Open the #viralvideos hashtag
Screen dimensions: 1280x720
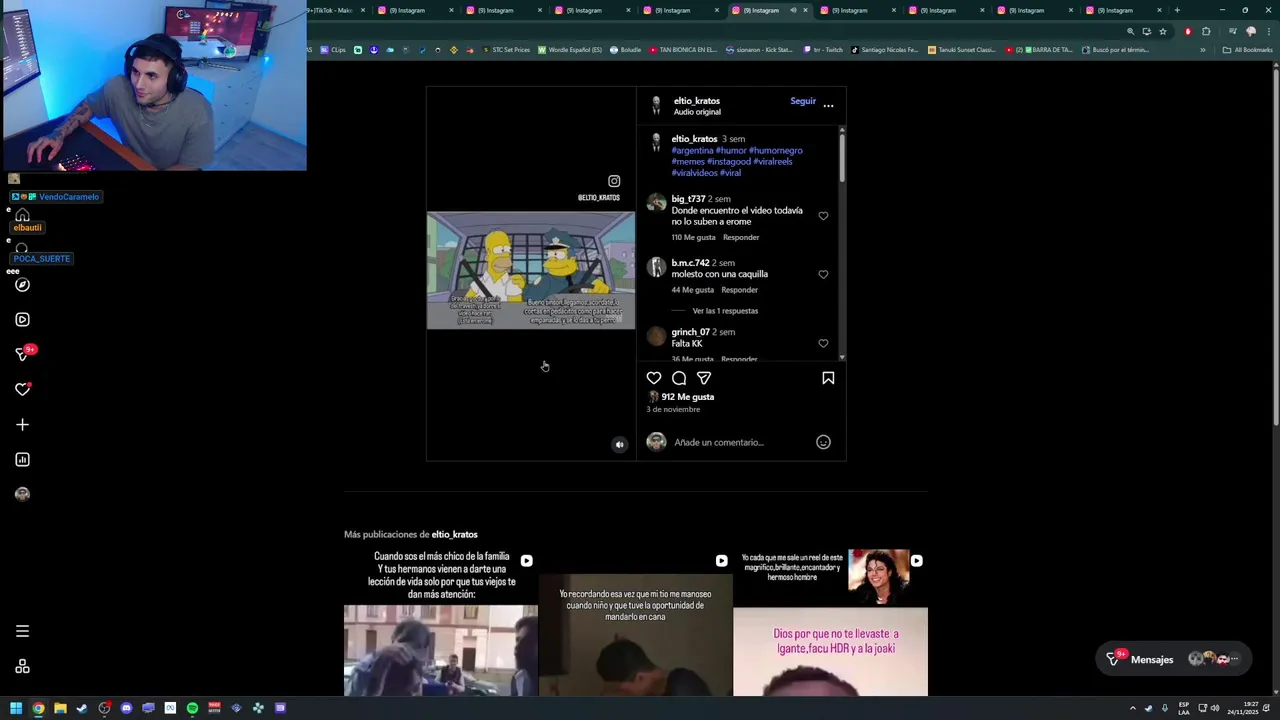(694, 173)
